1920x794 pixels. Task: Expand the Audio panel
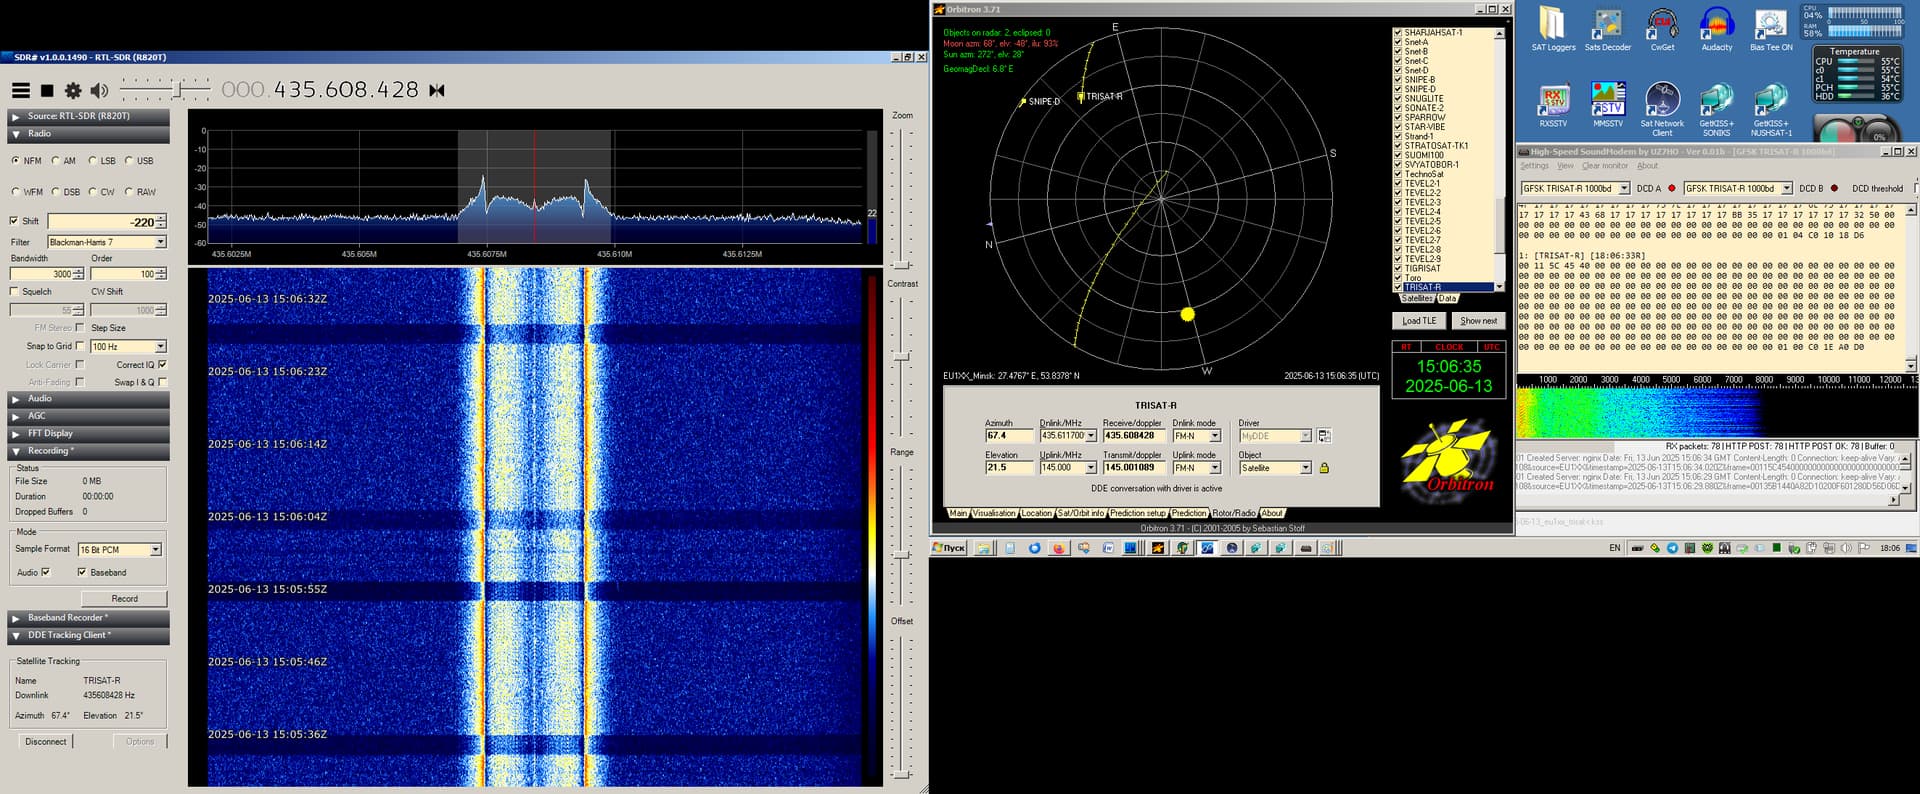[88, 399]
